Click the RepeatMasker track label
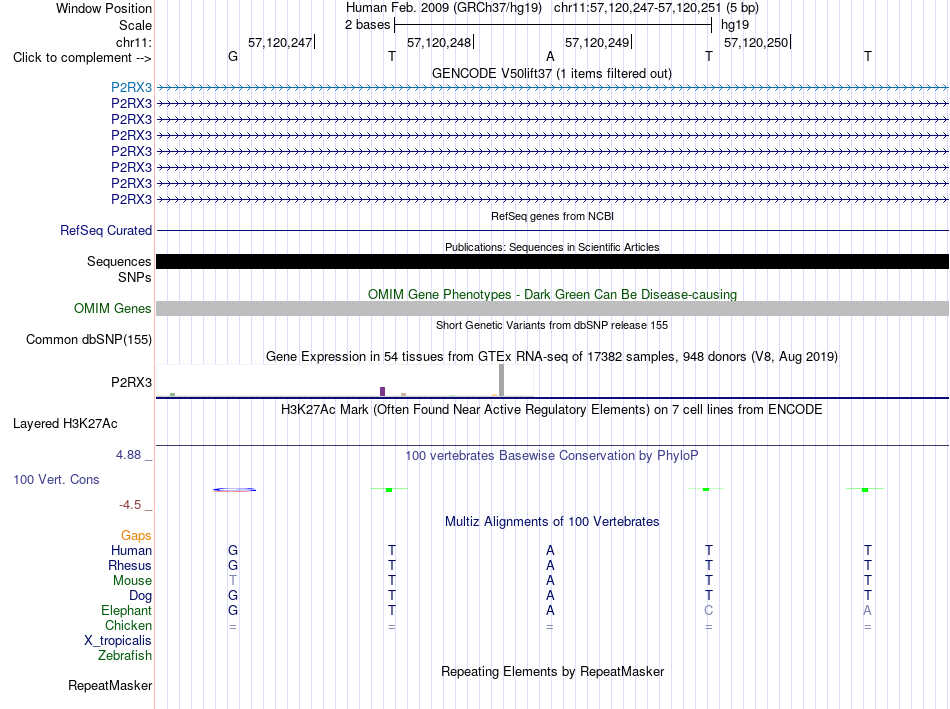950x709 pixels. coord(110,685)
